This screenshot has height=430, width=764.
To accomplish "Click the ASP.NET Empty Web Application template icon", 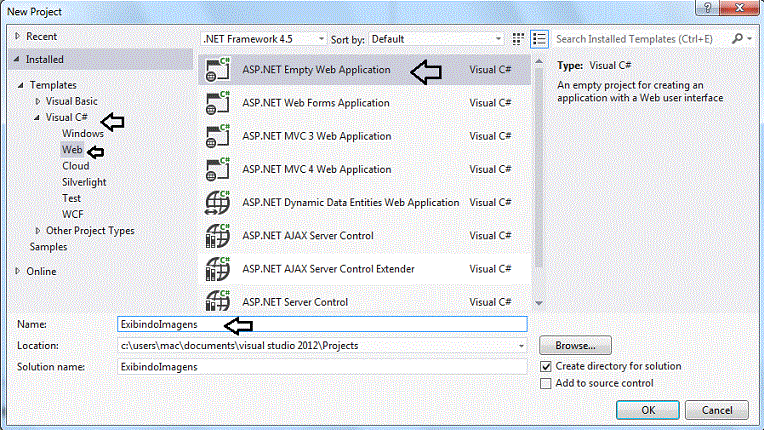I will click(217, 69).
